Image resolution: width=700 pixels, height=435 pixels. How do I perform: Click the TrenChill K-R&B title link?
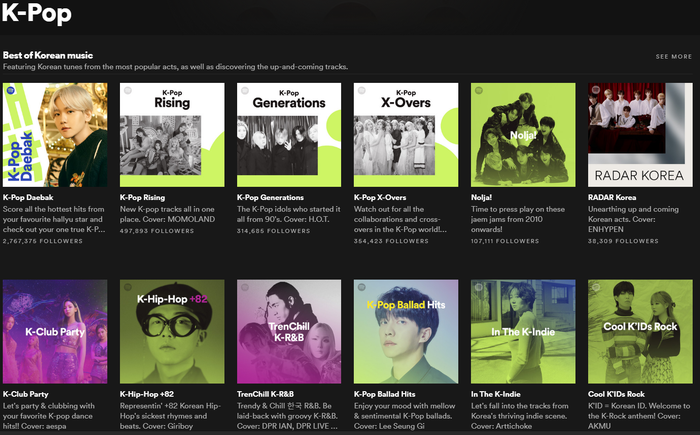(x=265, y=394)
